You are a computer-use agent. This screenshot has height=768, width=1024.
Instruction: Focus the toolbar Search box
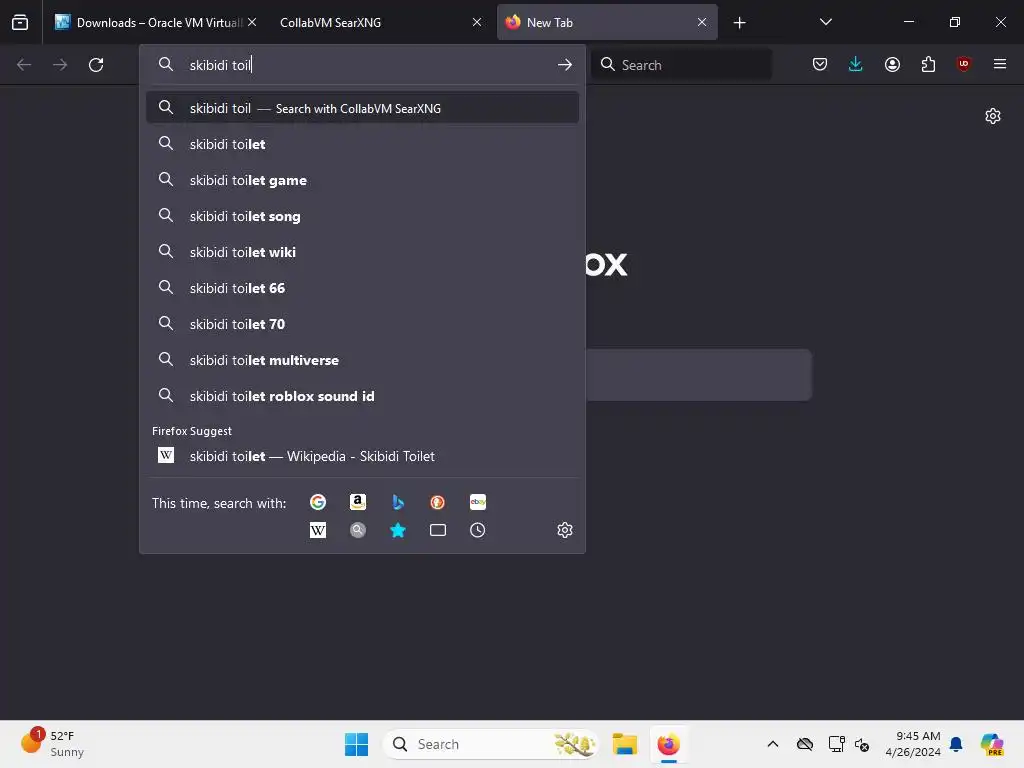tap(681, 65)
